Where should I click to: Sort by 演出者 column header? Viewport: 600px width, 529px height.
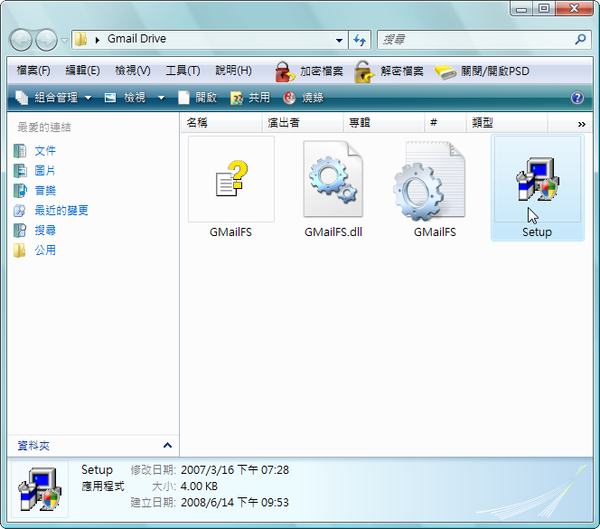click(302, 123)
